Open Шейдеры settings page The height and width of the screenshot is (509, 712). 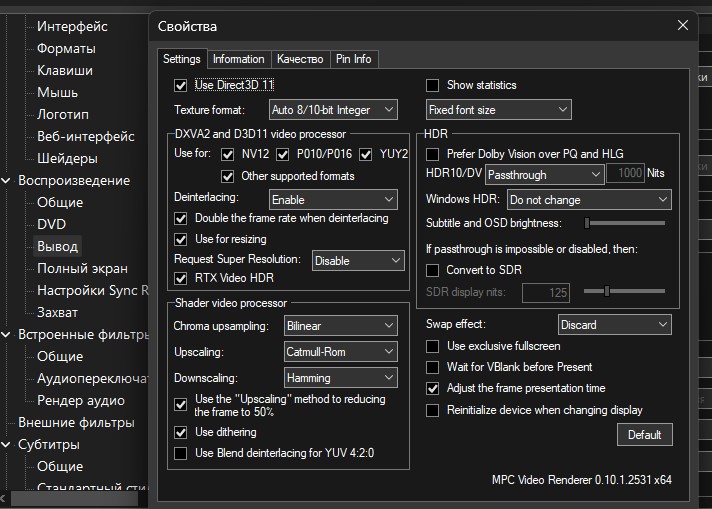(67, 158)
